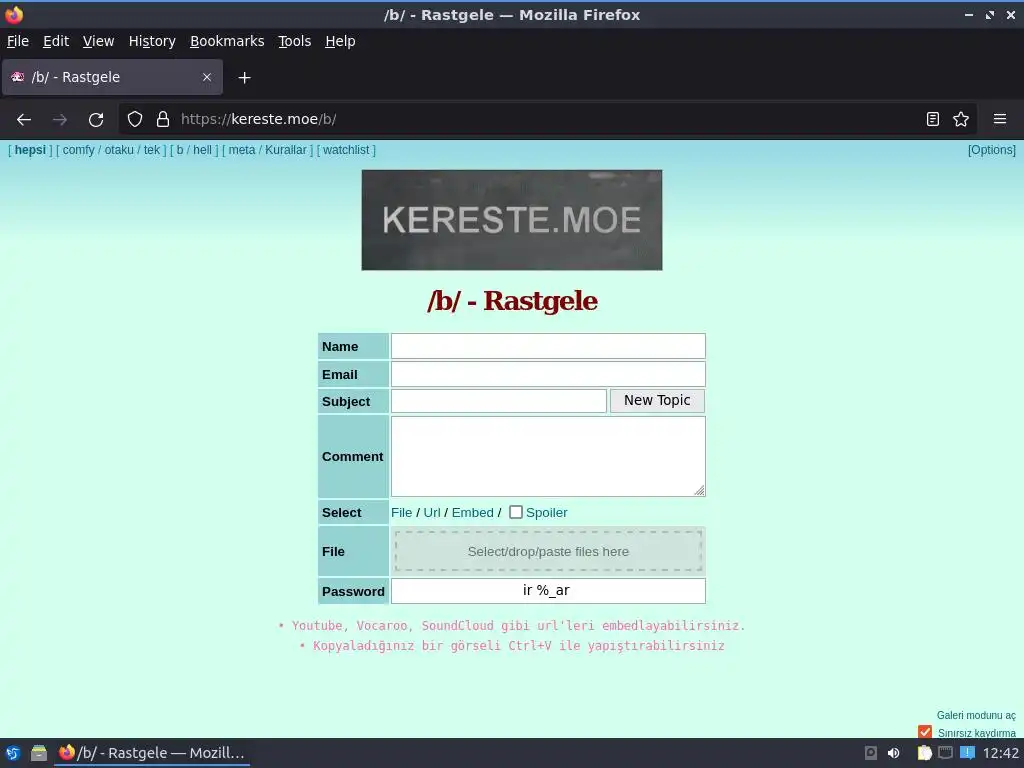Open a new tab with the plus button

coord(244,78)
